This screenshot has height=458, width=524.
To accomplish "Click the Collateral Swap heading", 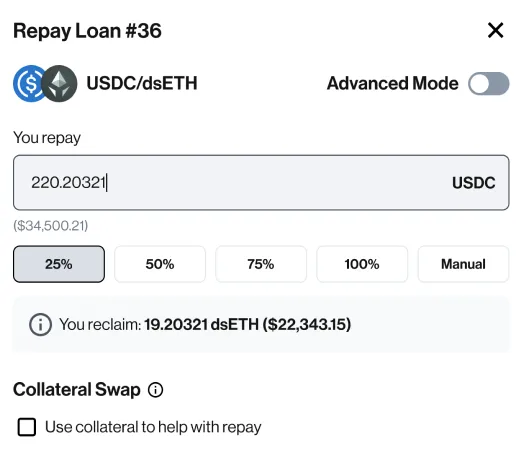I will tap(77, 390).
